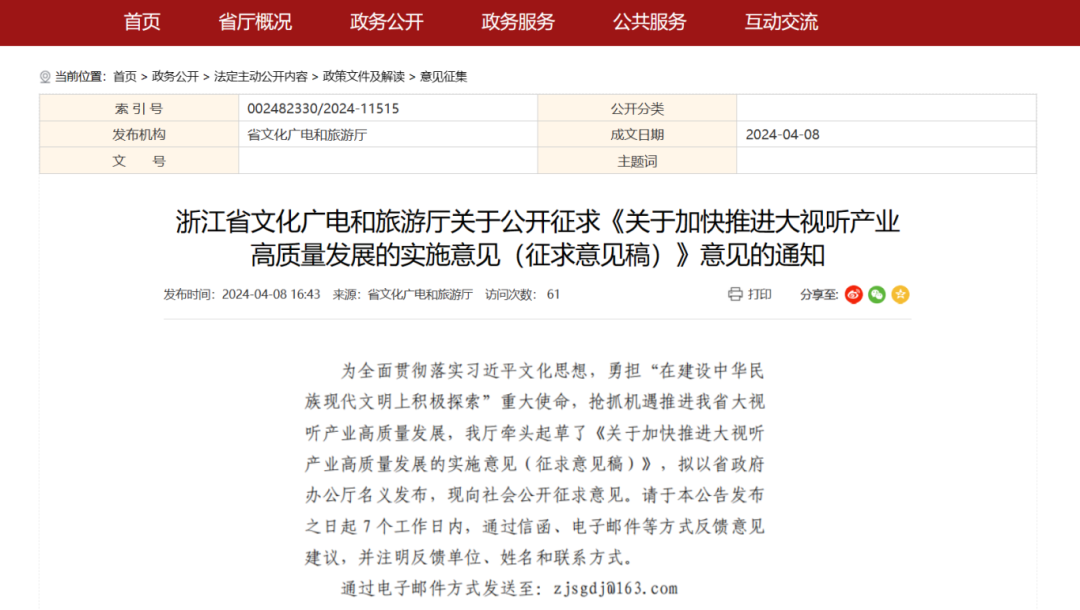The image size is (1080, 610).
Task: Click the printer icon beside 打印
Action: pyautogui.click(x=735, y=294)
